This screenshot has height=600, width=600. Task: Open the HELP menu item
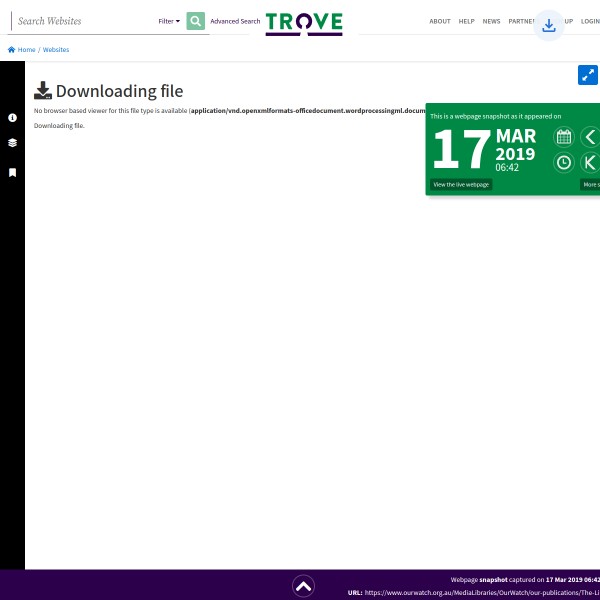466,21
